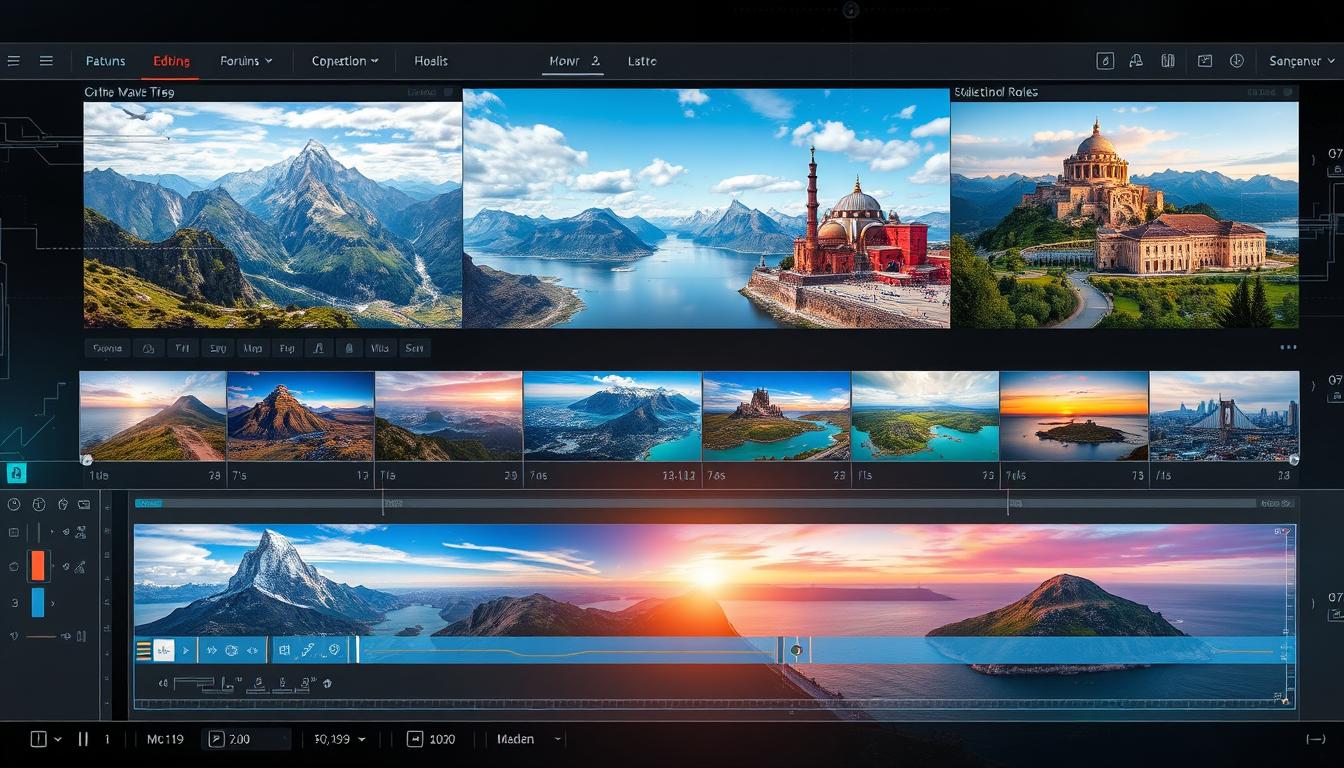Click the panel window icon in header
This screenshot has width=1344, height=768.
tap(1205, 61)
